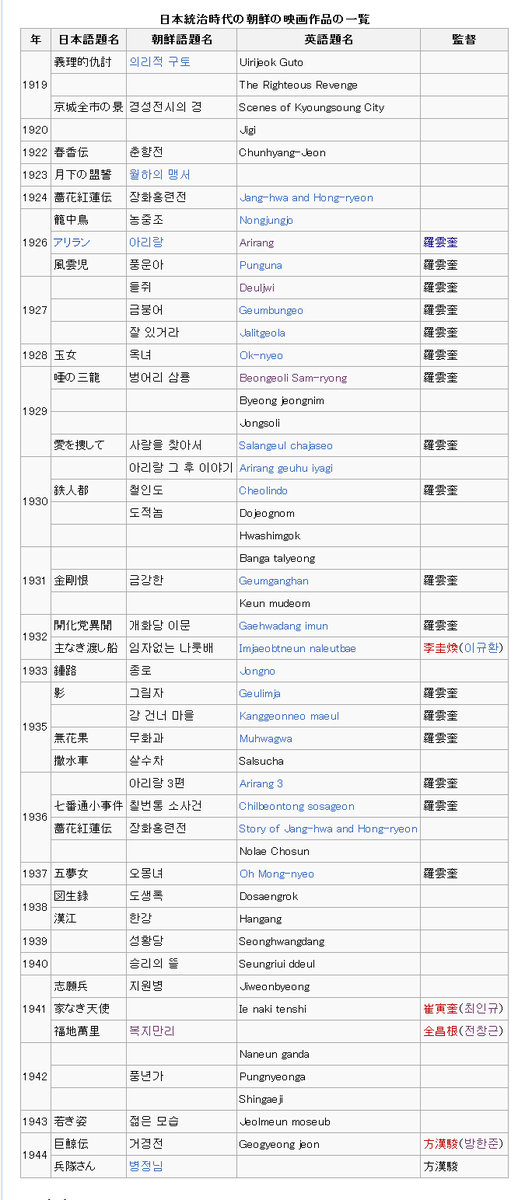This screenshot has width=532, height=1200.
Task: Open the Nongjungjo link
Action: (266, 220)
